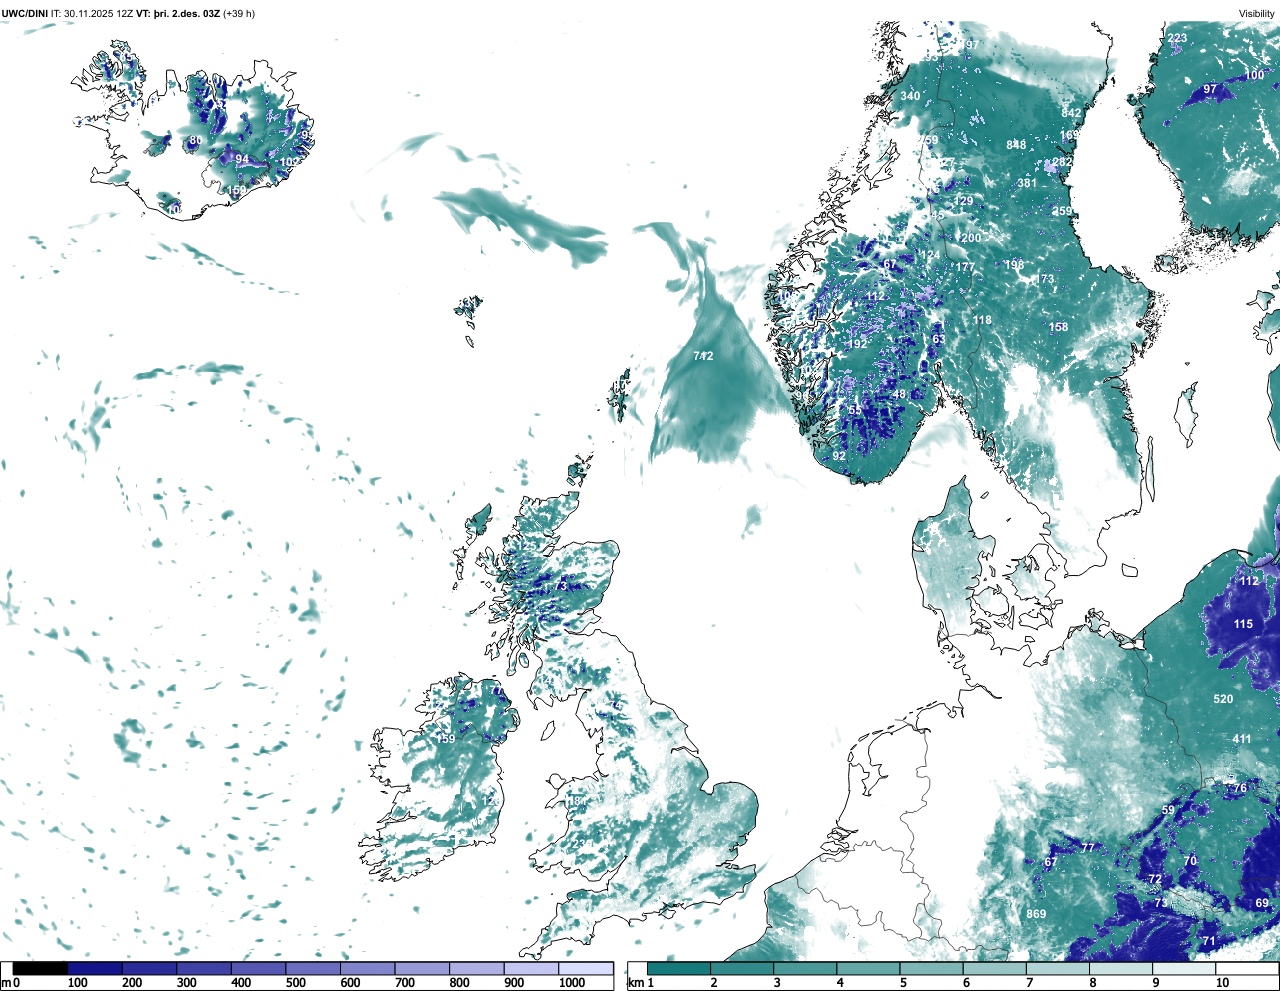Click the '173' visibility value on the map

(1044, 279)
